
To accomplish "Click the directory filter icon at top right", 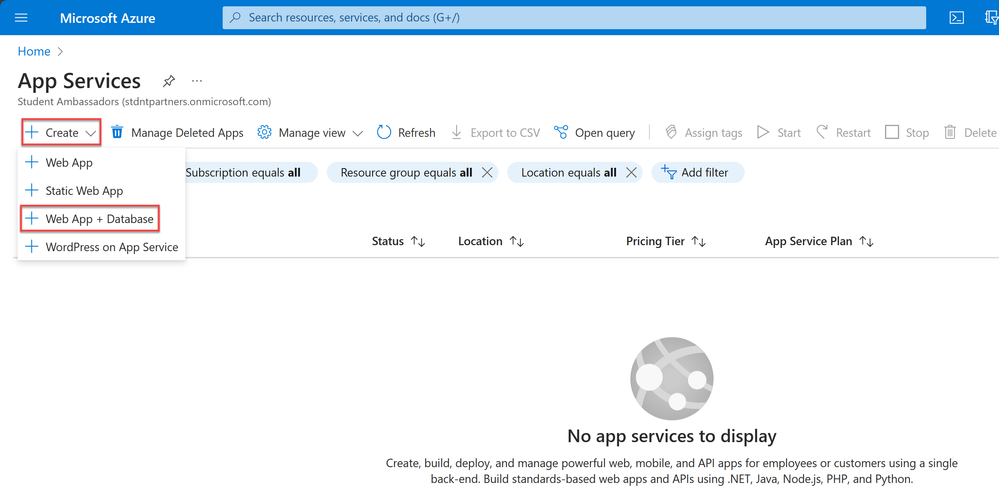I will click(991, 17).
